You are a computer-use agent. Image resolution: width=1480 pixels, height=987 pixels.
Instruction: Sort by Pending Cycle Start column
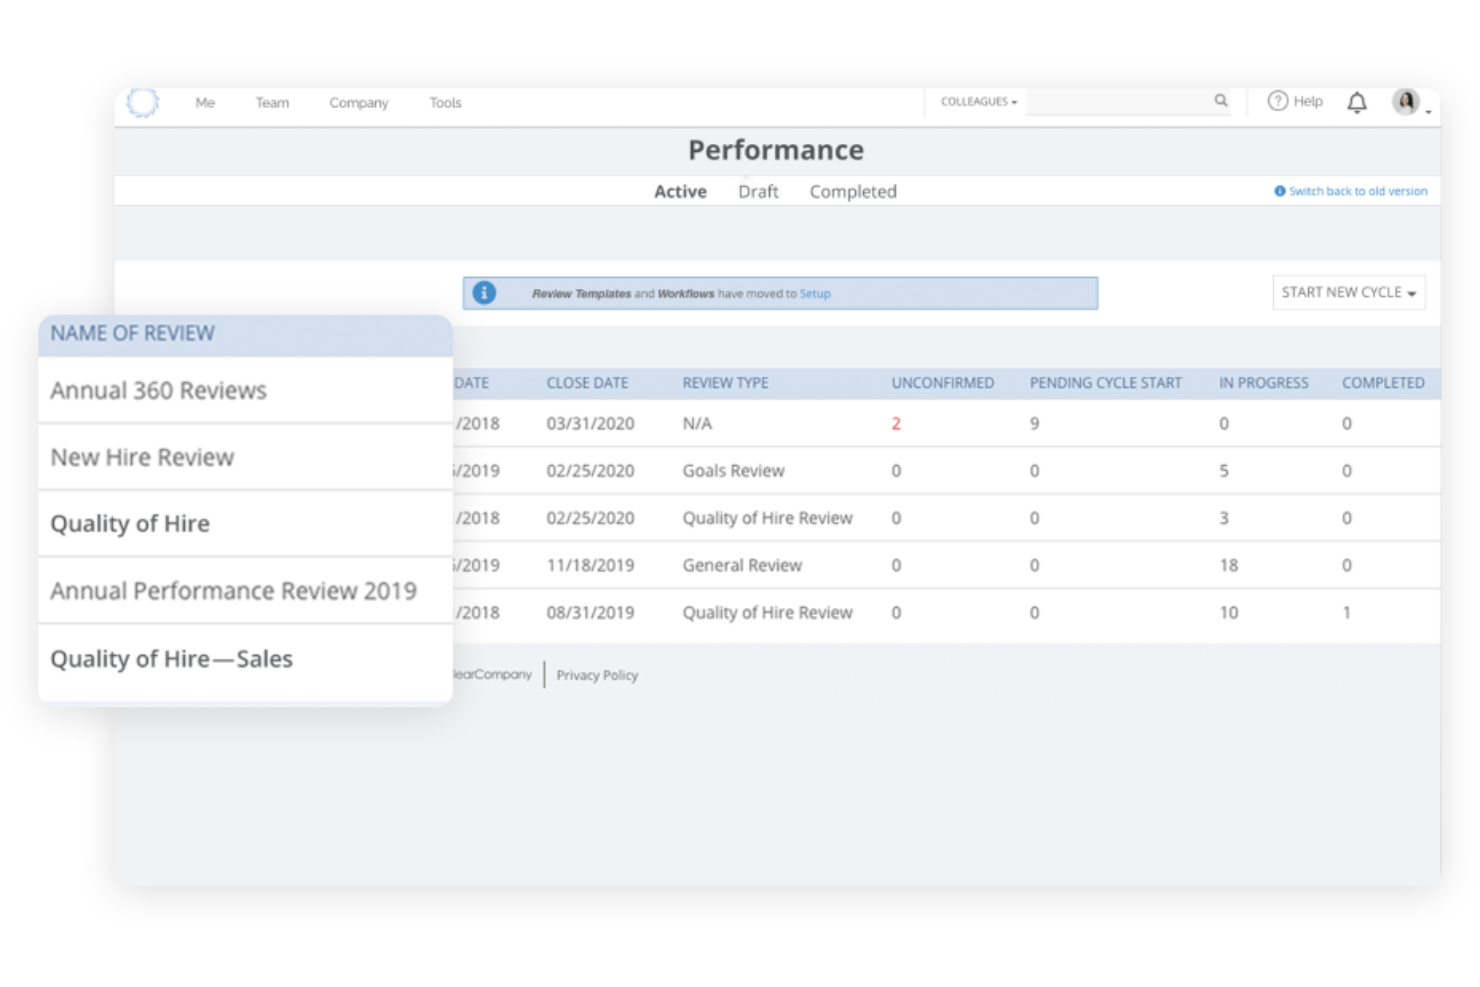[1105, 383]
